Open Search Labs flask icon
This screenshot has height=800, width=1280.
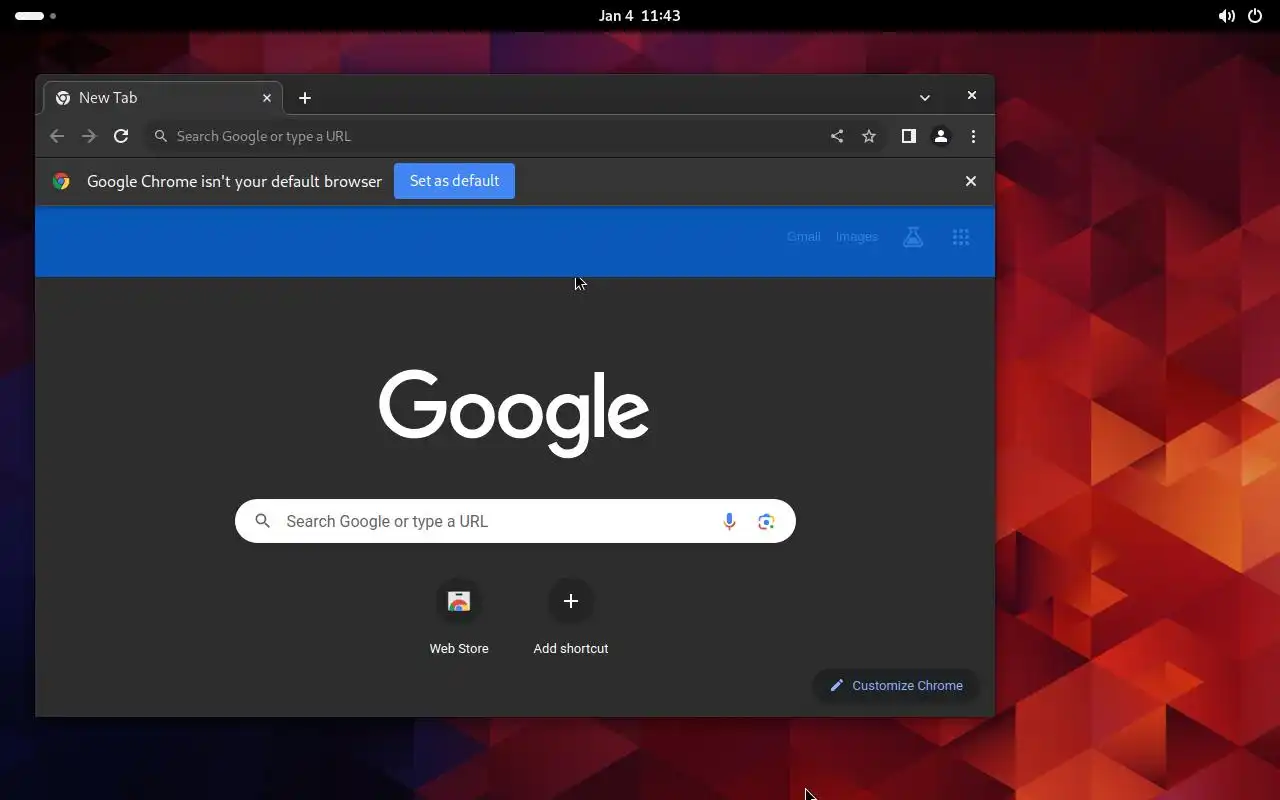point(912,237)
